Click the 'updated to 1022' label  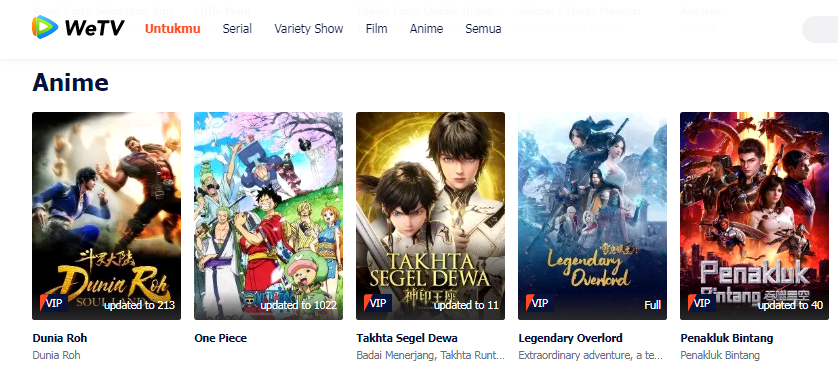click(x=299, y=305)
